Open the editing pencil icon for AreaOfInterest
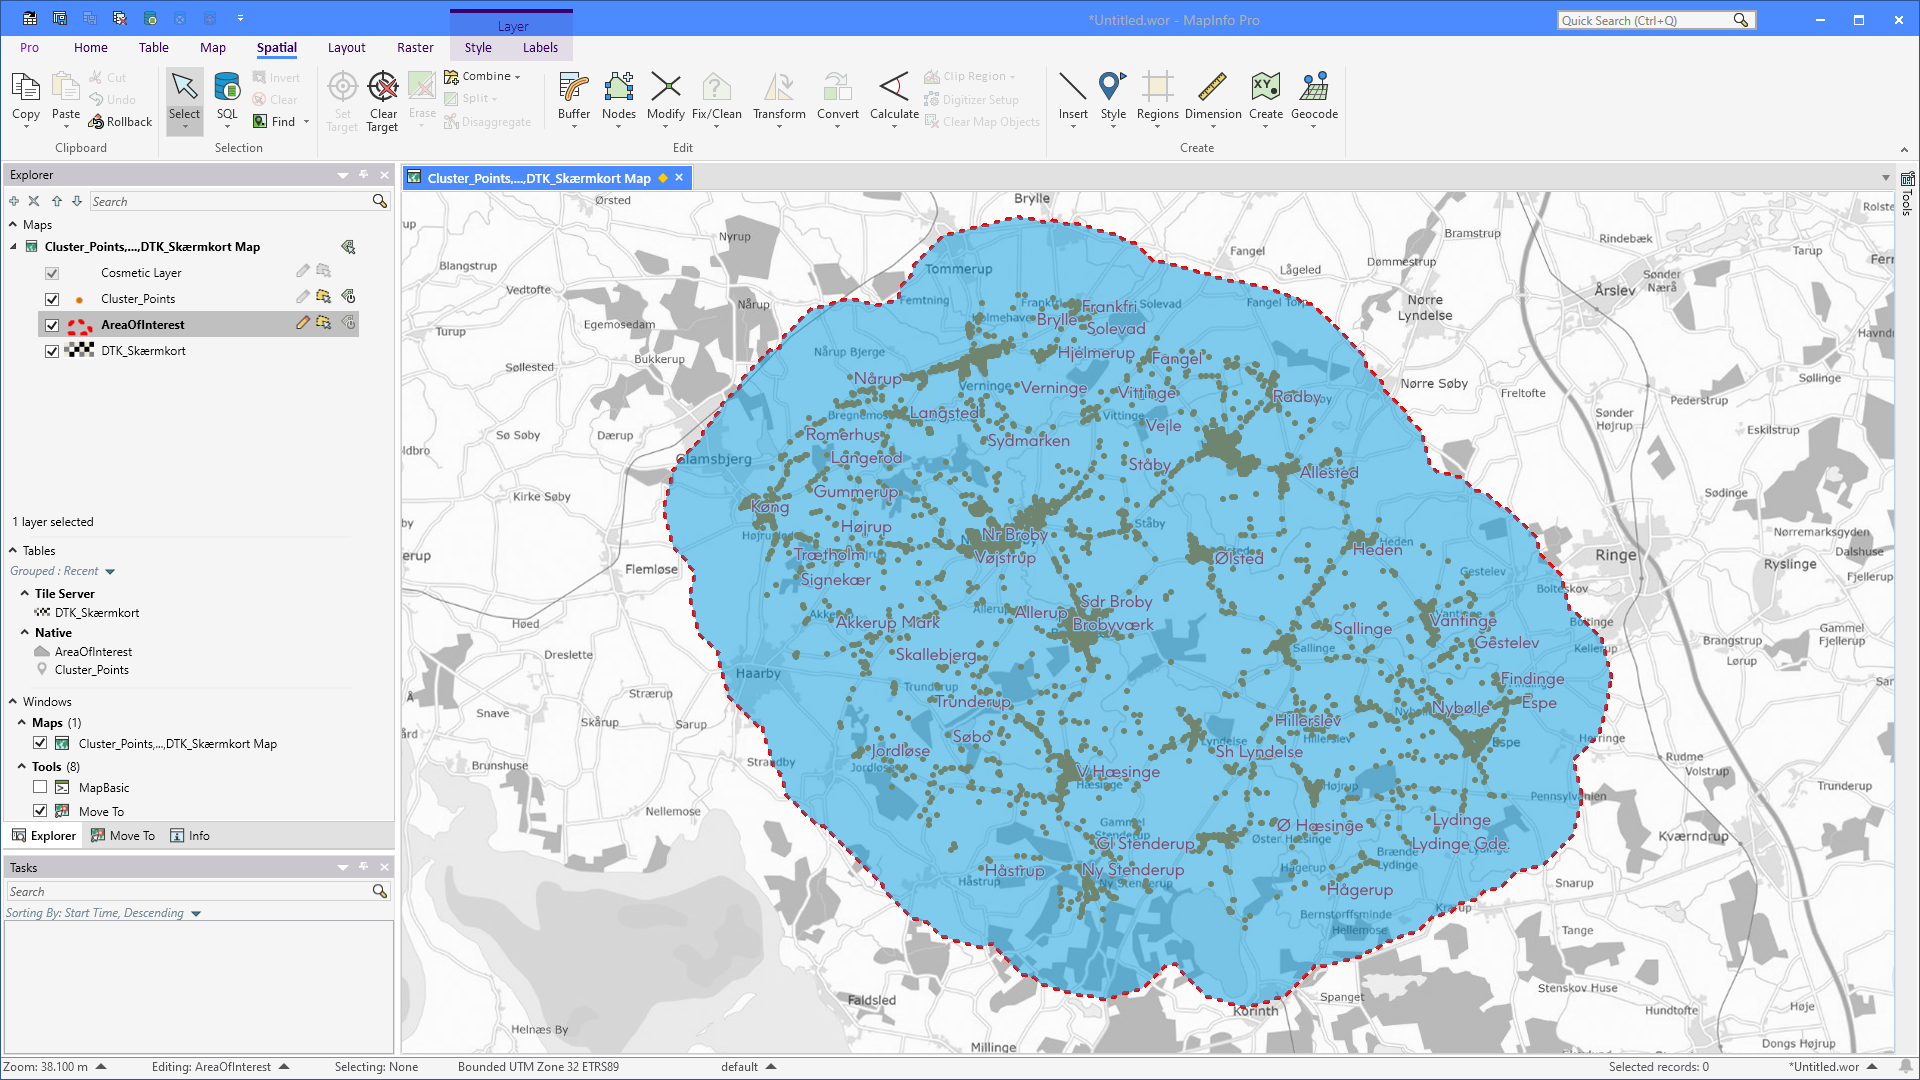This screenshot has width=1920, height=1080. (x=302, y=323)
